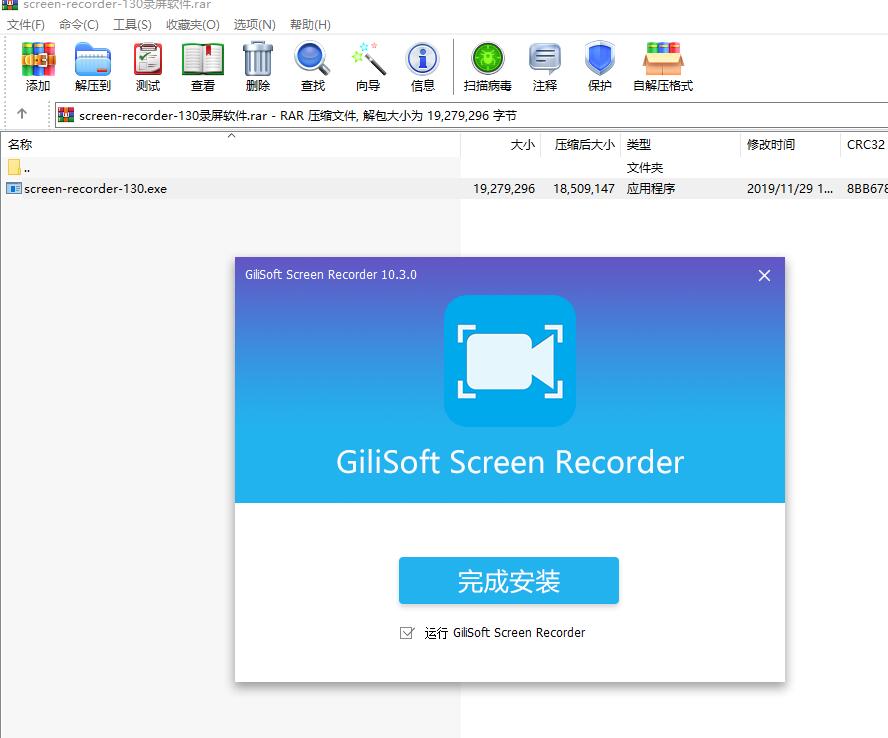Click the 保护 (Protect) shield icon

click(600, 59)
